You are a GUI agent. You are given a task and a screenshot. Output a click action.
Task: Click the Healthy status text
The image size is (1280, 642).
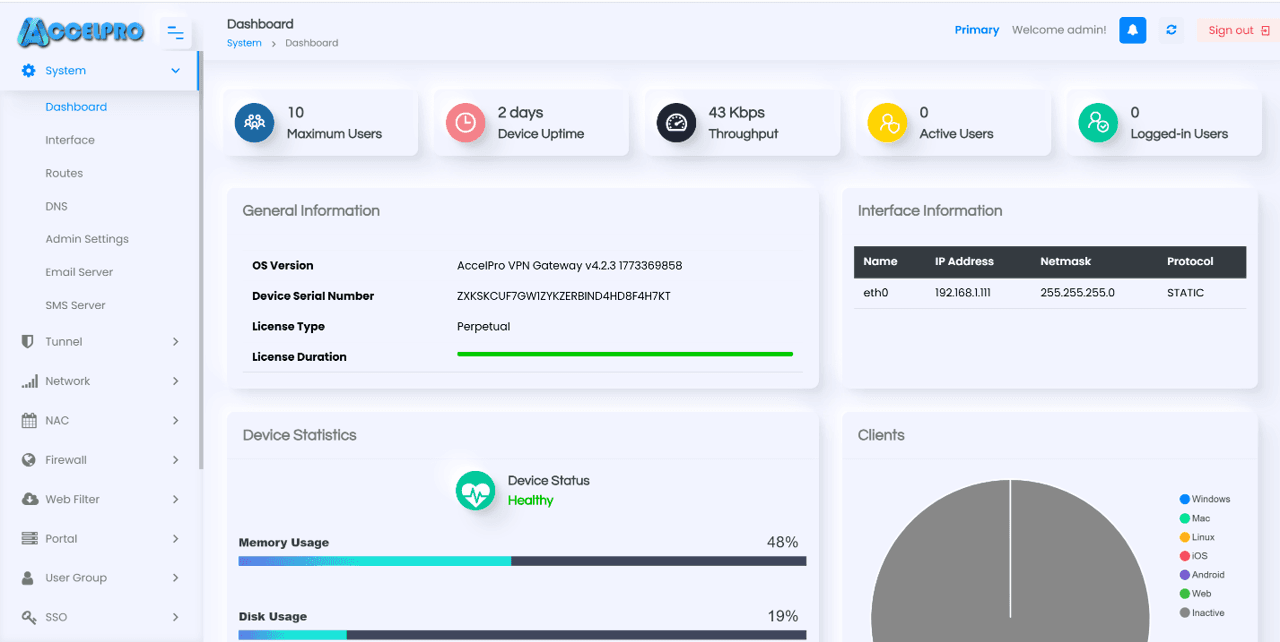click(x=530, y=500)
